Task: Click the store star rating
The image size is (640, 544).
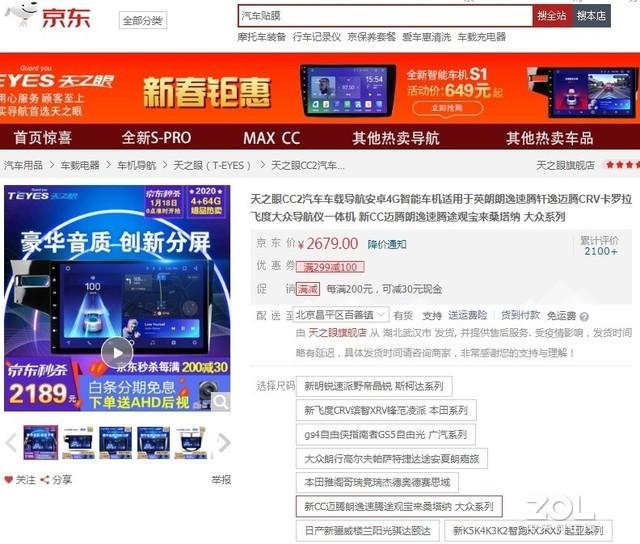Action: (x=623, y=165)
